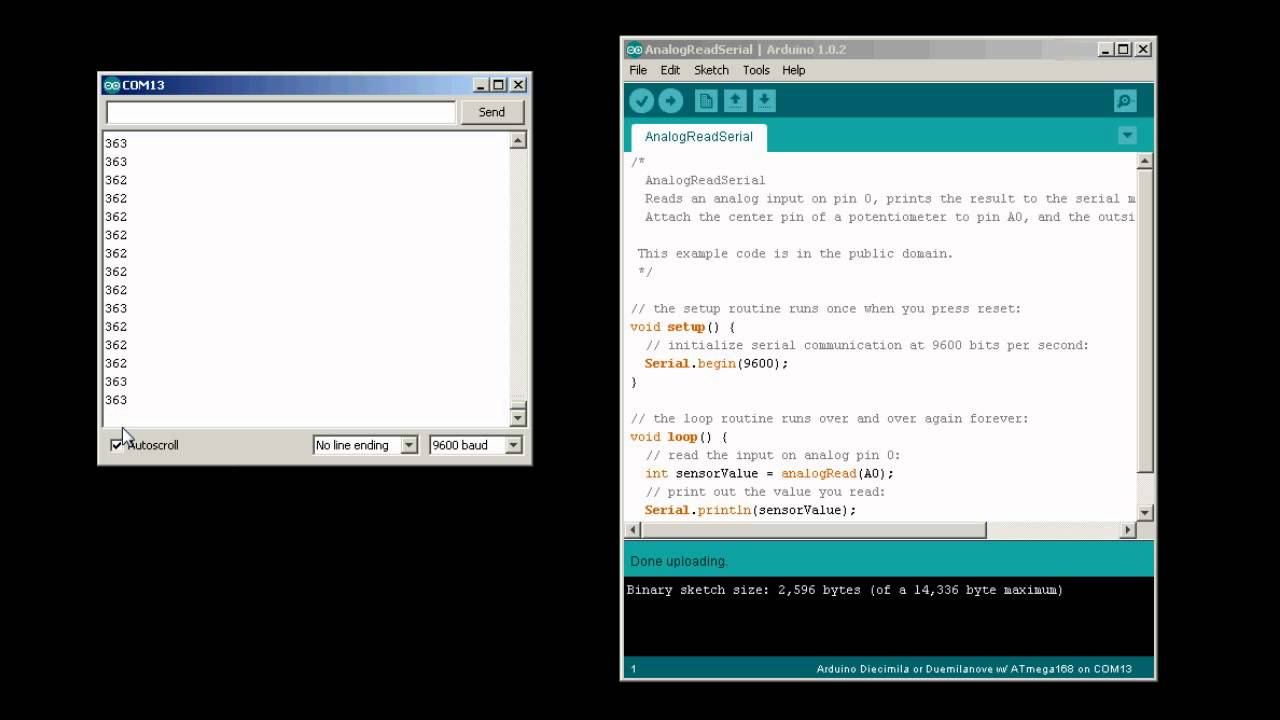
Task: Toggle the Autoscroll checkbox
Action: tap(116, 445)
